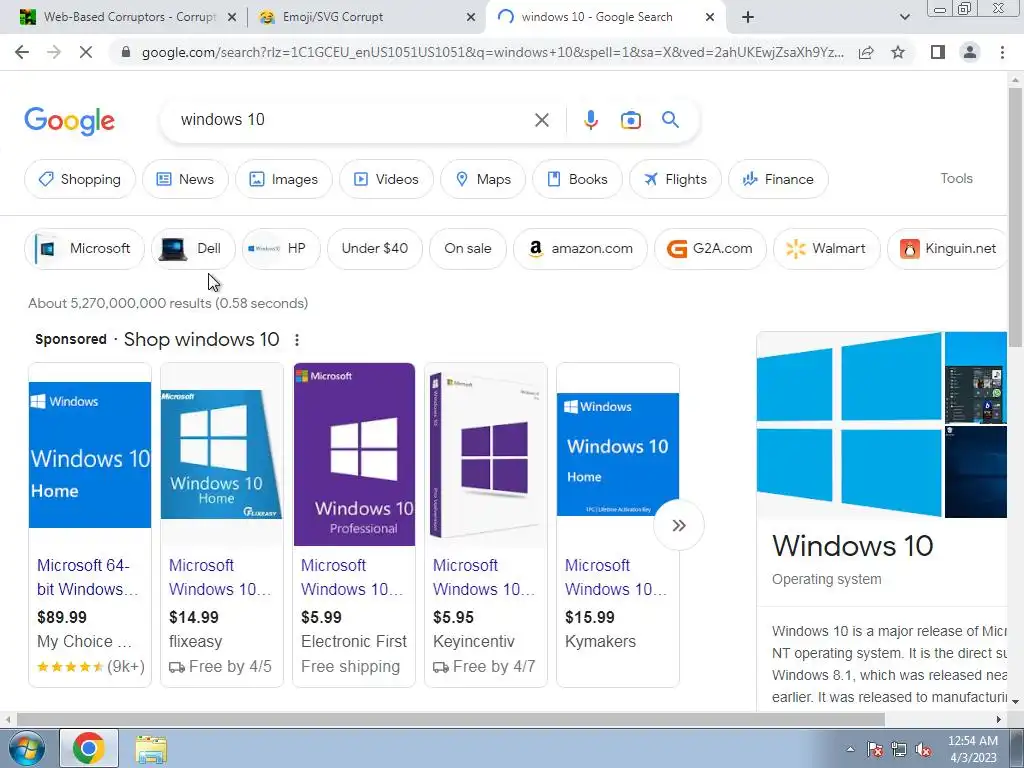Apply the On sale chip
Screen dimensions: 1024x768
(x=468, y=248)
